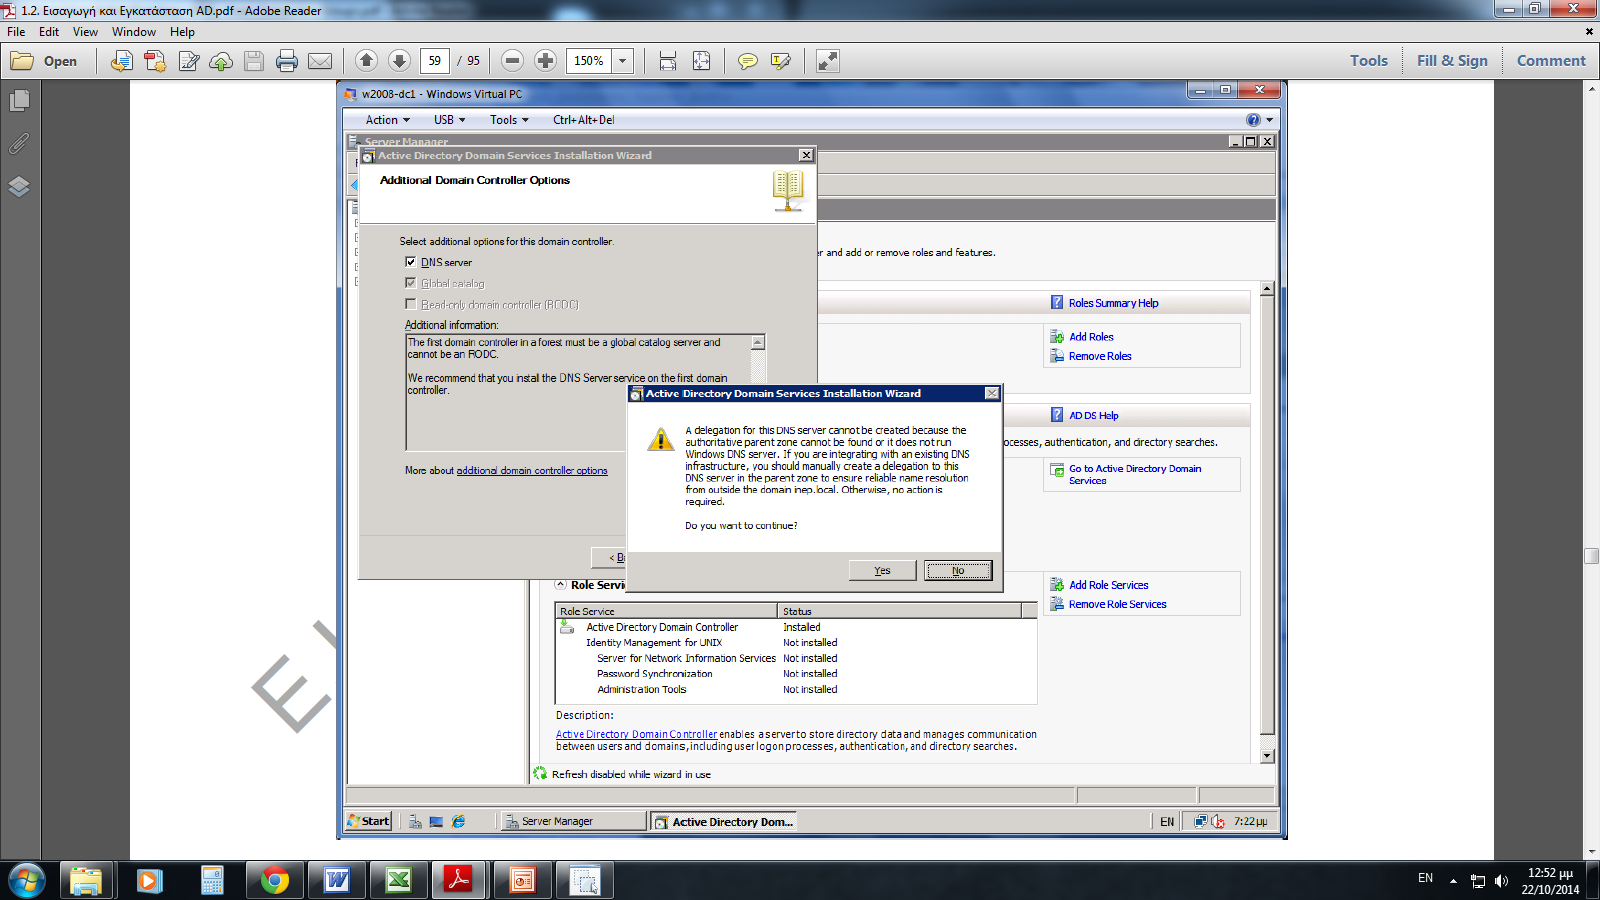This screenshot has width=1600, height=900.
Task: Click the zoom value field showing 150%
Action: (x=589, y=61)
